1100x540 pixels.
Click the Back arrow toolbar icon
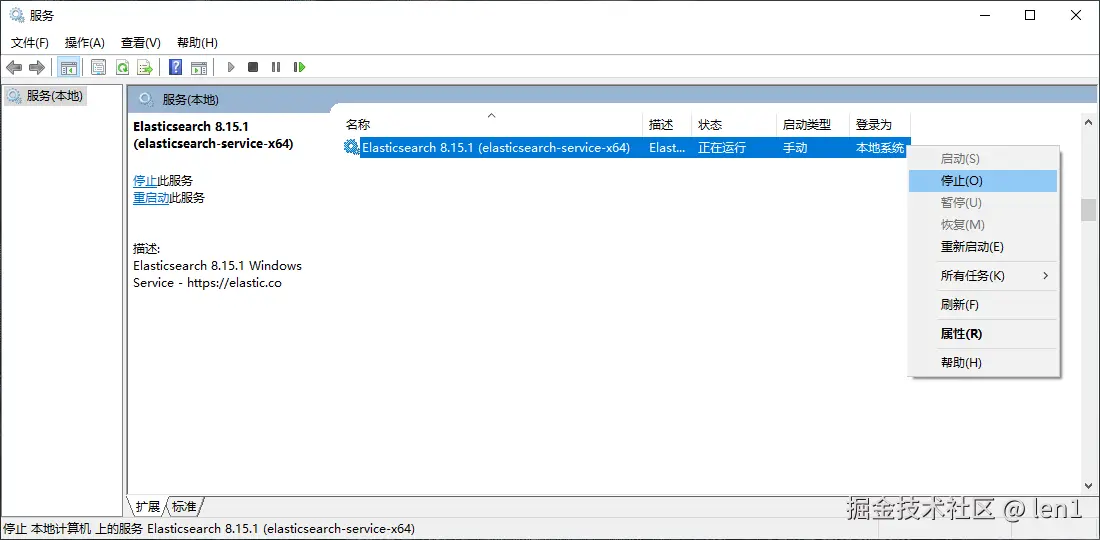13,67
